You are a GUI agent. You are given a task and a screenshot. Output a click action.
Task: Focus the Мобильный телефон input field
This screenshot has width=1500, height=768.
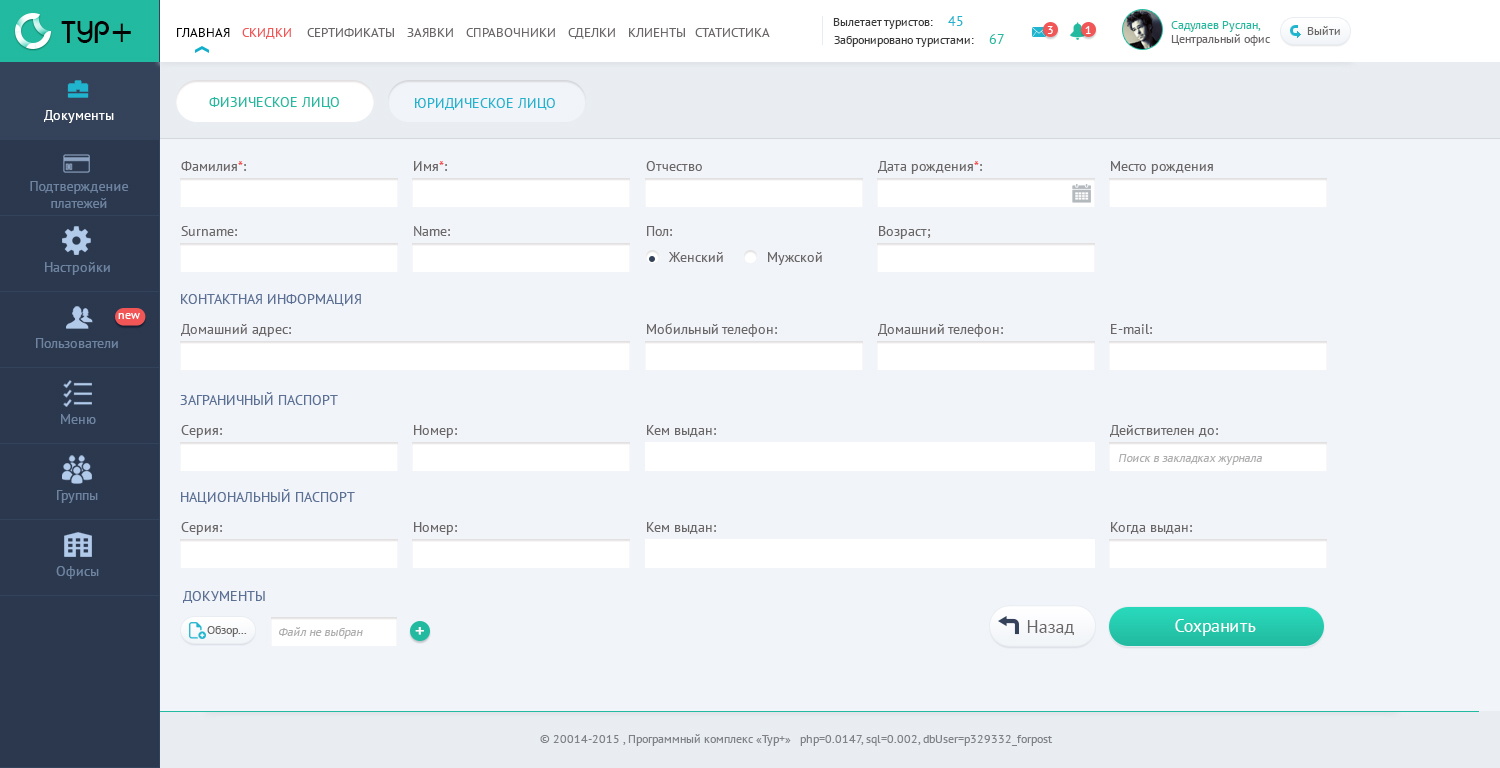[754, 356]
